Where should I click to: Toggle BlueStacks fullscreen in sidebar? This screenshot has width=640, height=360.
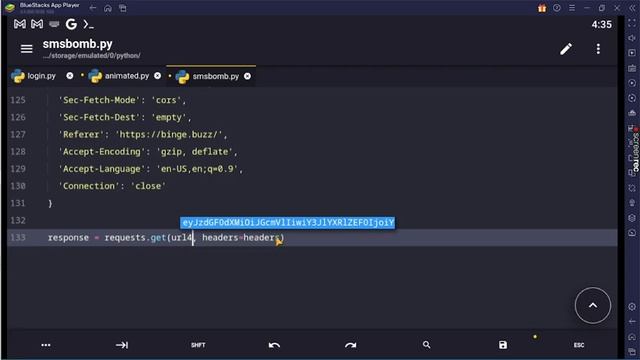[632, 23]
